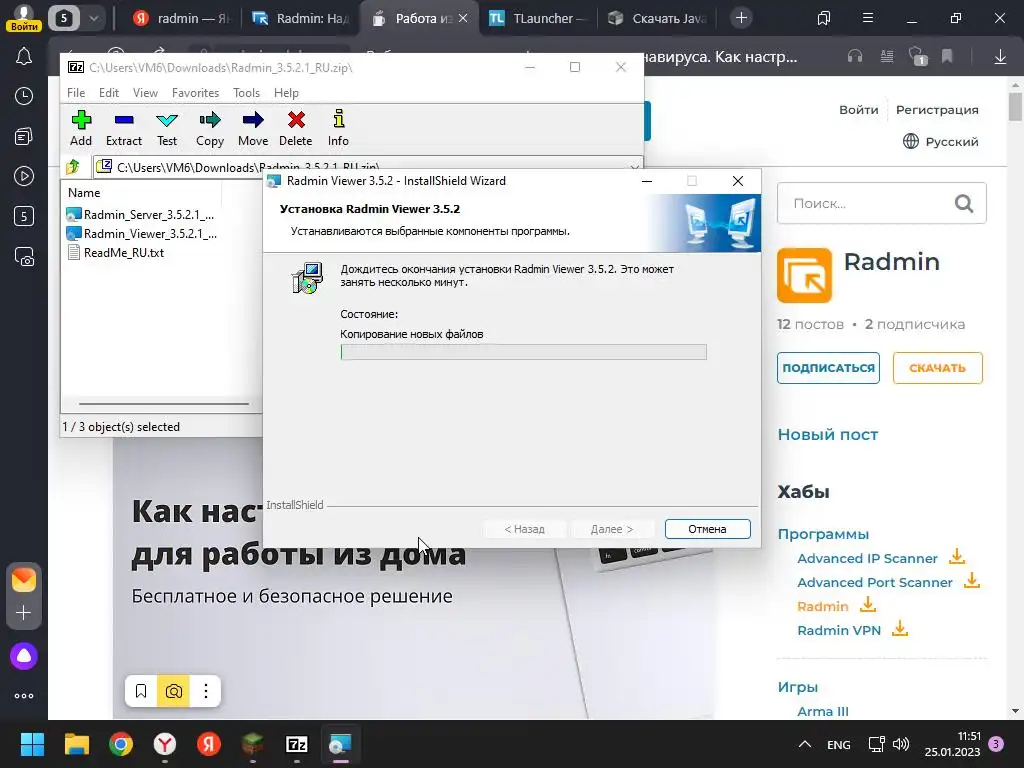
Task: Switch to the TLauncher browser tab
Action: point(537,18)
